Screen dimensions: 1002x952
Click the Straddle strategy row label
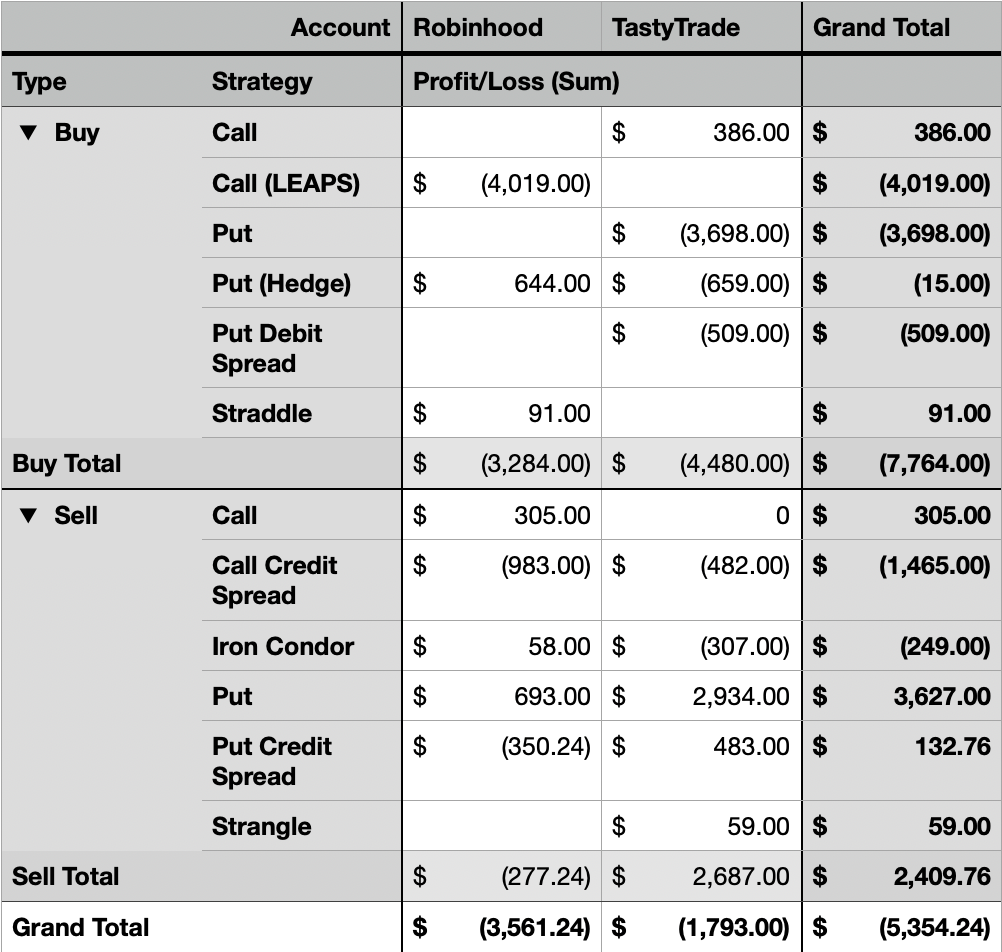pos(262,414)
